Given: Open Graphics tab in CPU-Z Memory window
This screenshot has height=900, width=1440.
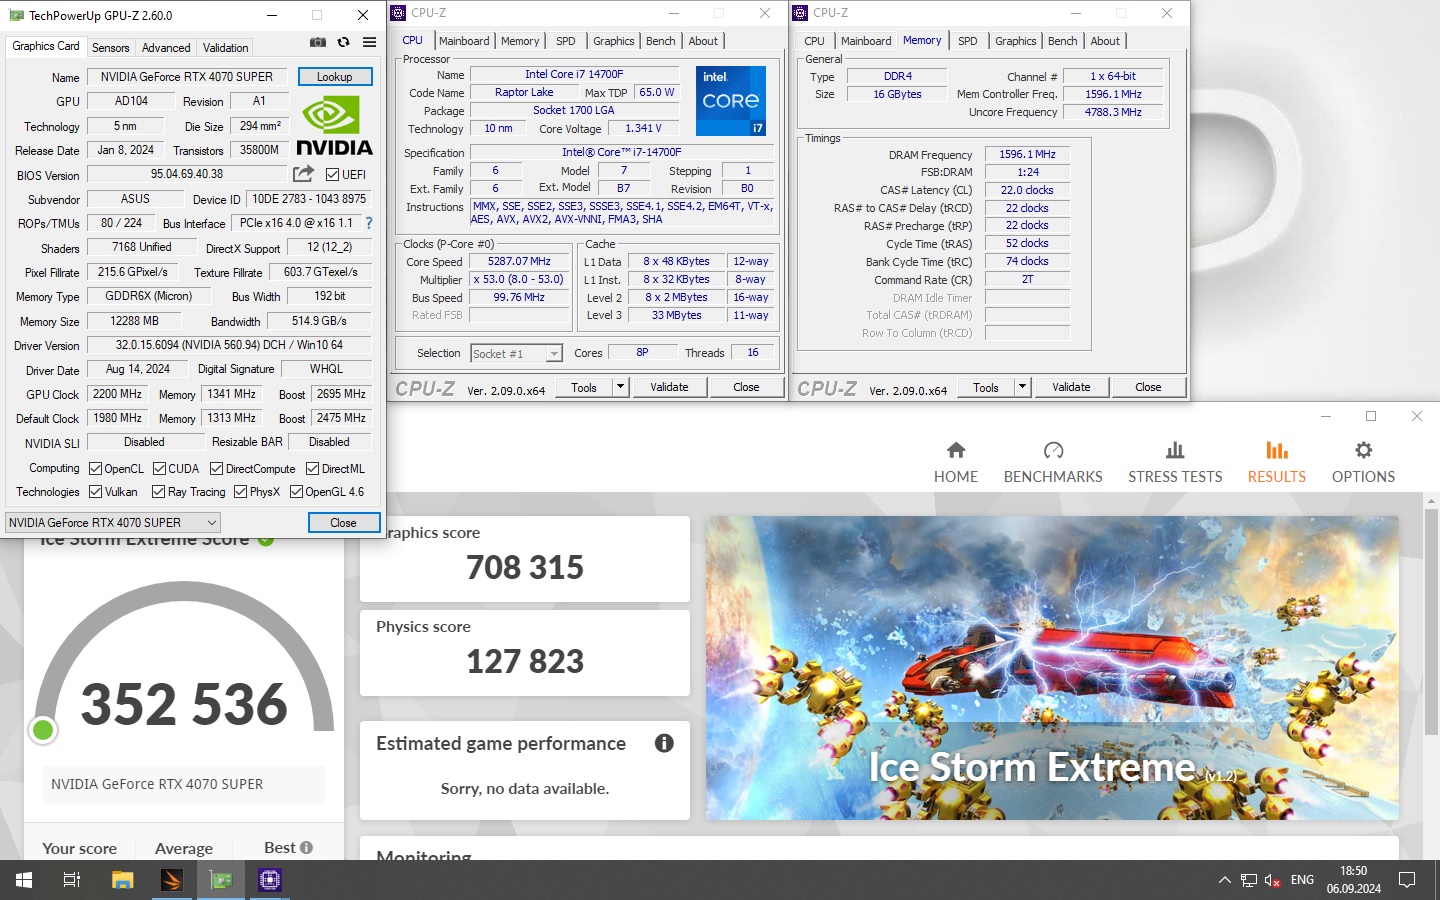Looking at the screenshot, I should click(1015, 41).
